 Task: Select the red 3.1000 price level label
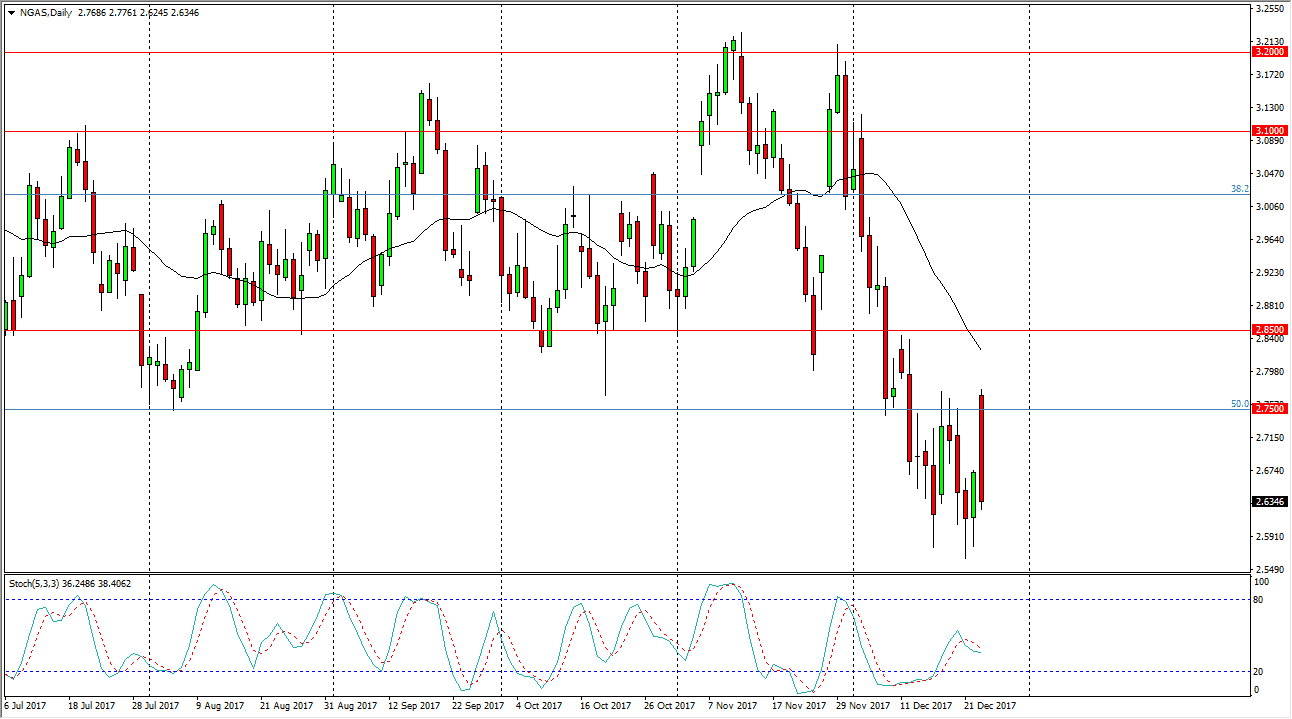coord(1268,131)
